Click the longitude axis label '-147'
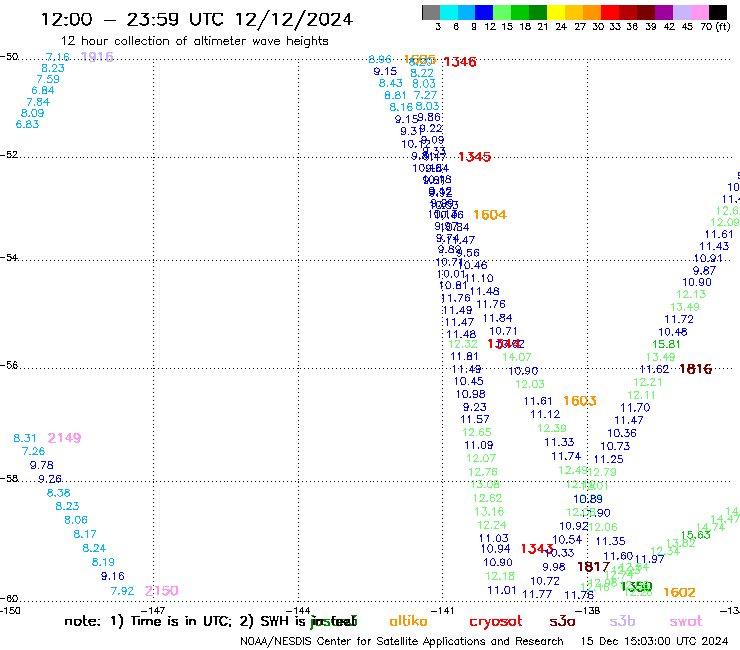This screenshot has width=740, height=650. click(153, 611)
